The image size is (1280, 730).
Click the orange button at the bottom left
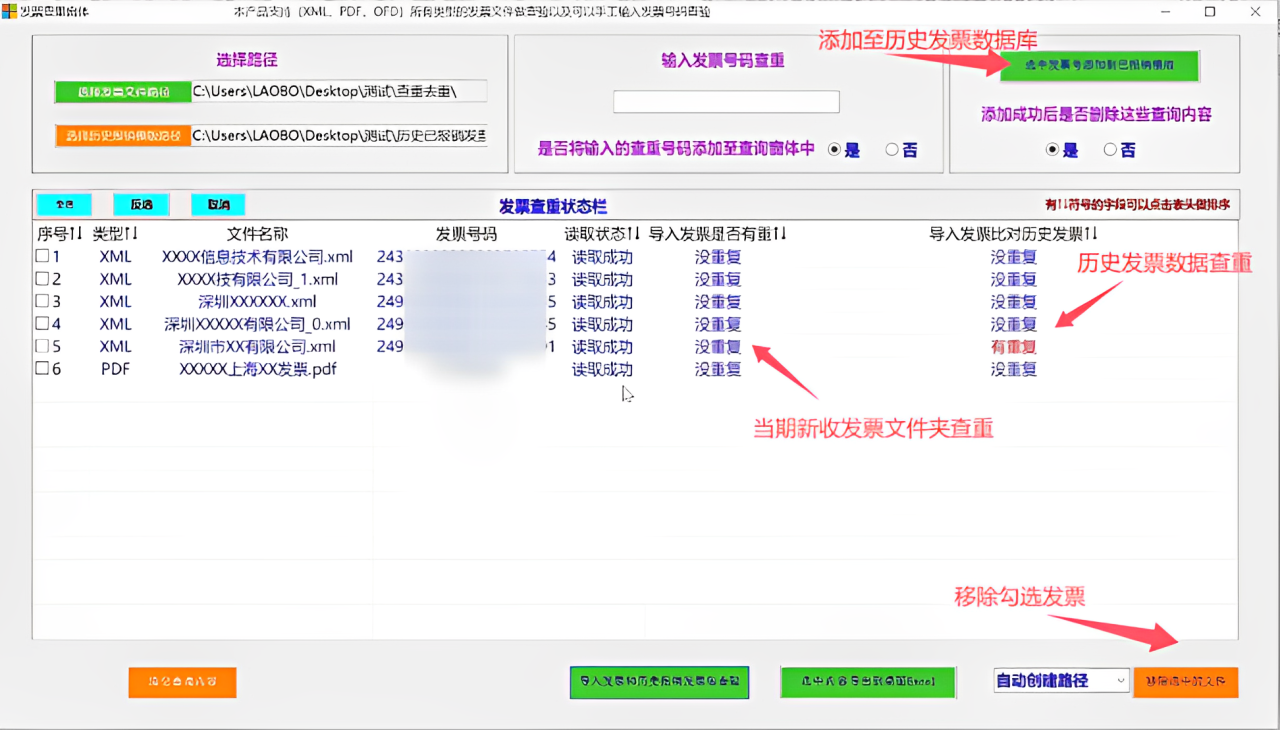coord(183,682)
